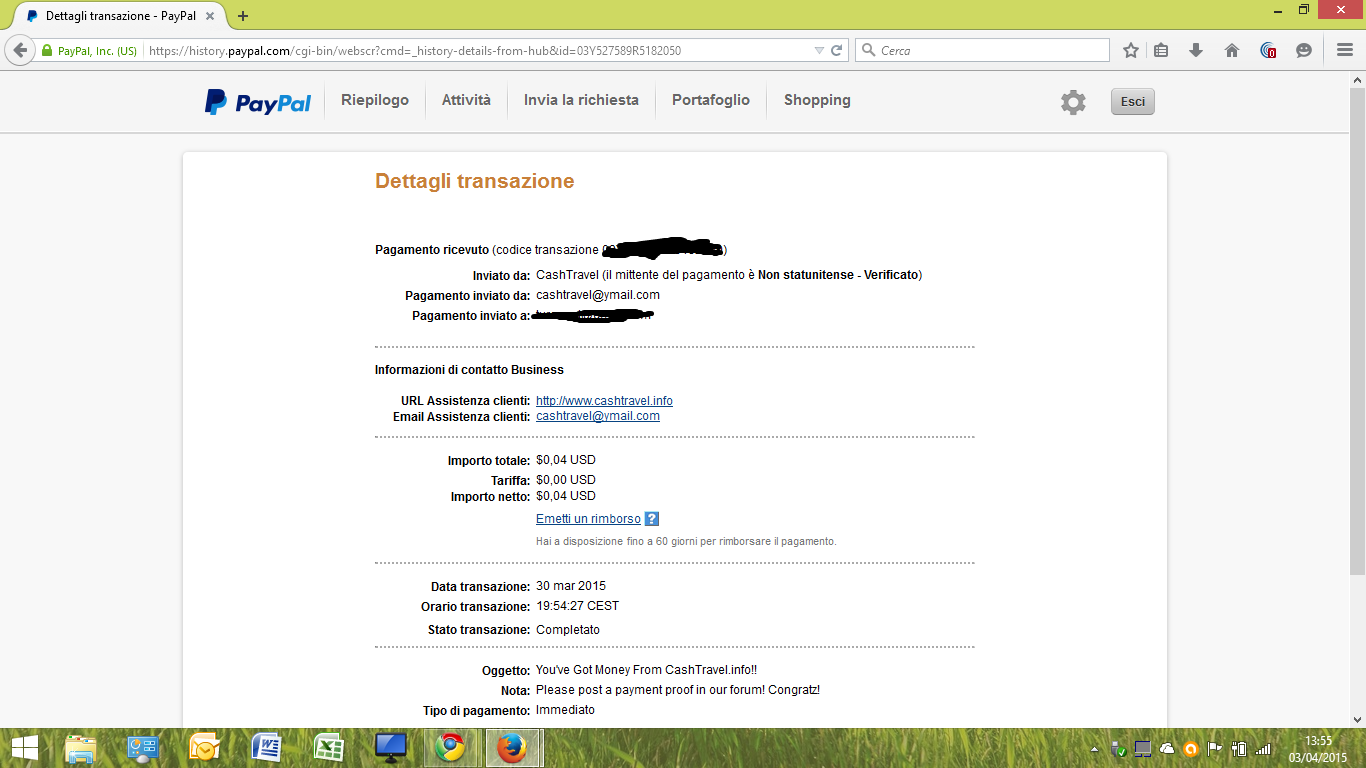The height and width of the screenshot is (768, 1366).
Task: Click the network signal tray icon
Action: (x=1263, y=748)
